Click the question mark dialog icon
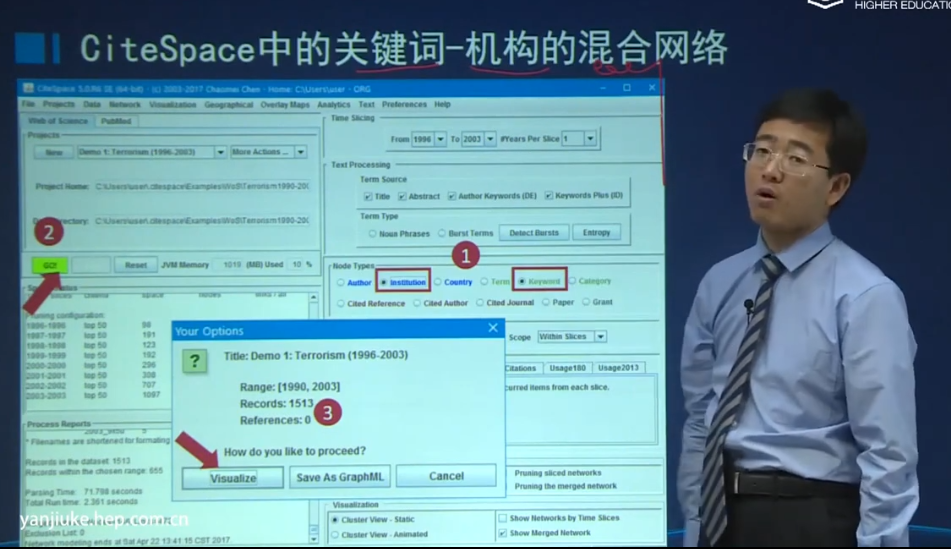Image resolution: width=951 pixels, height=549 pixels. tap(195, 361)
